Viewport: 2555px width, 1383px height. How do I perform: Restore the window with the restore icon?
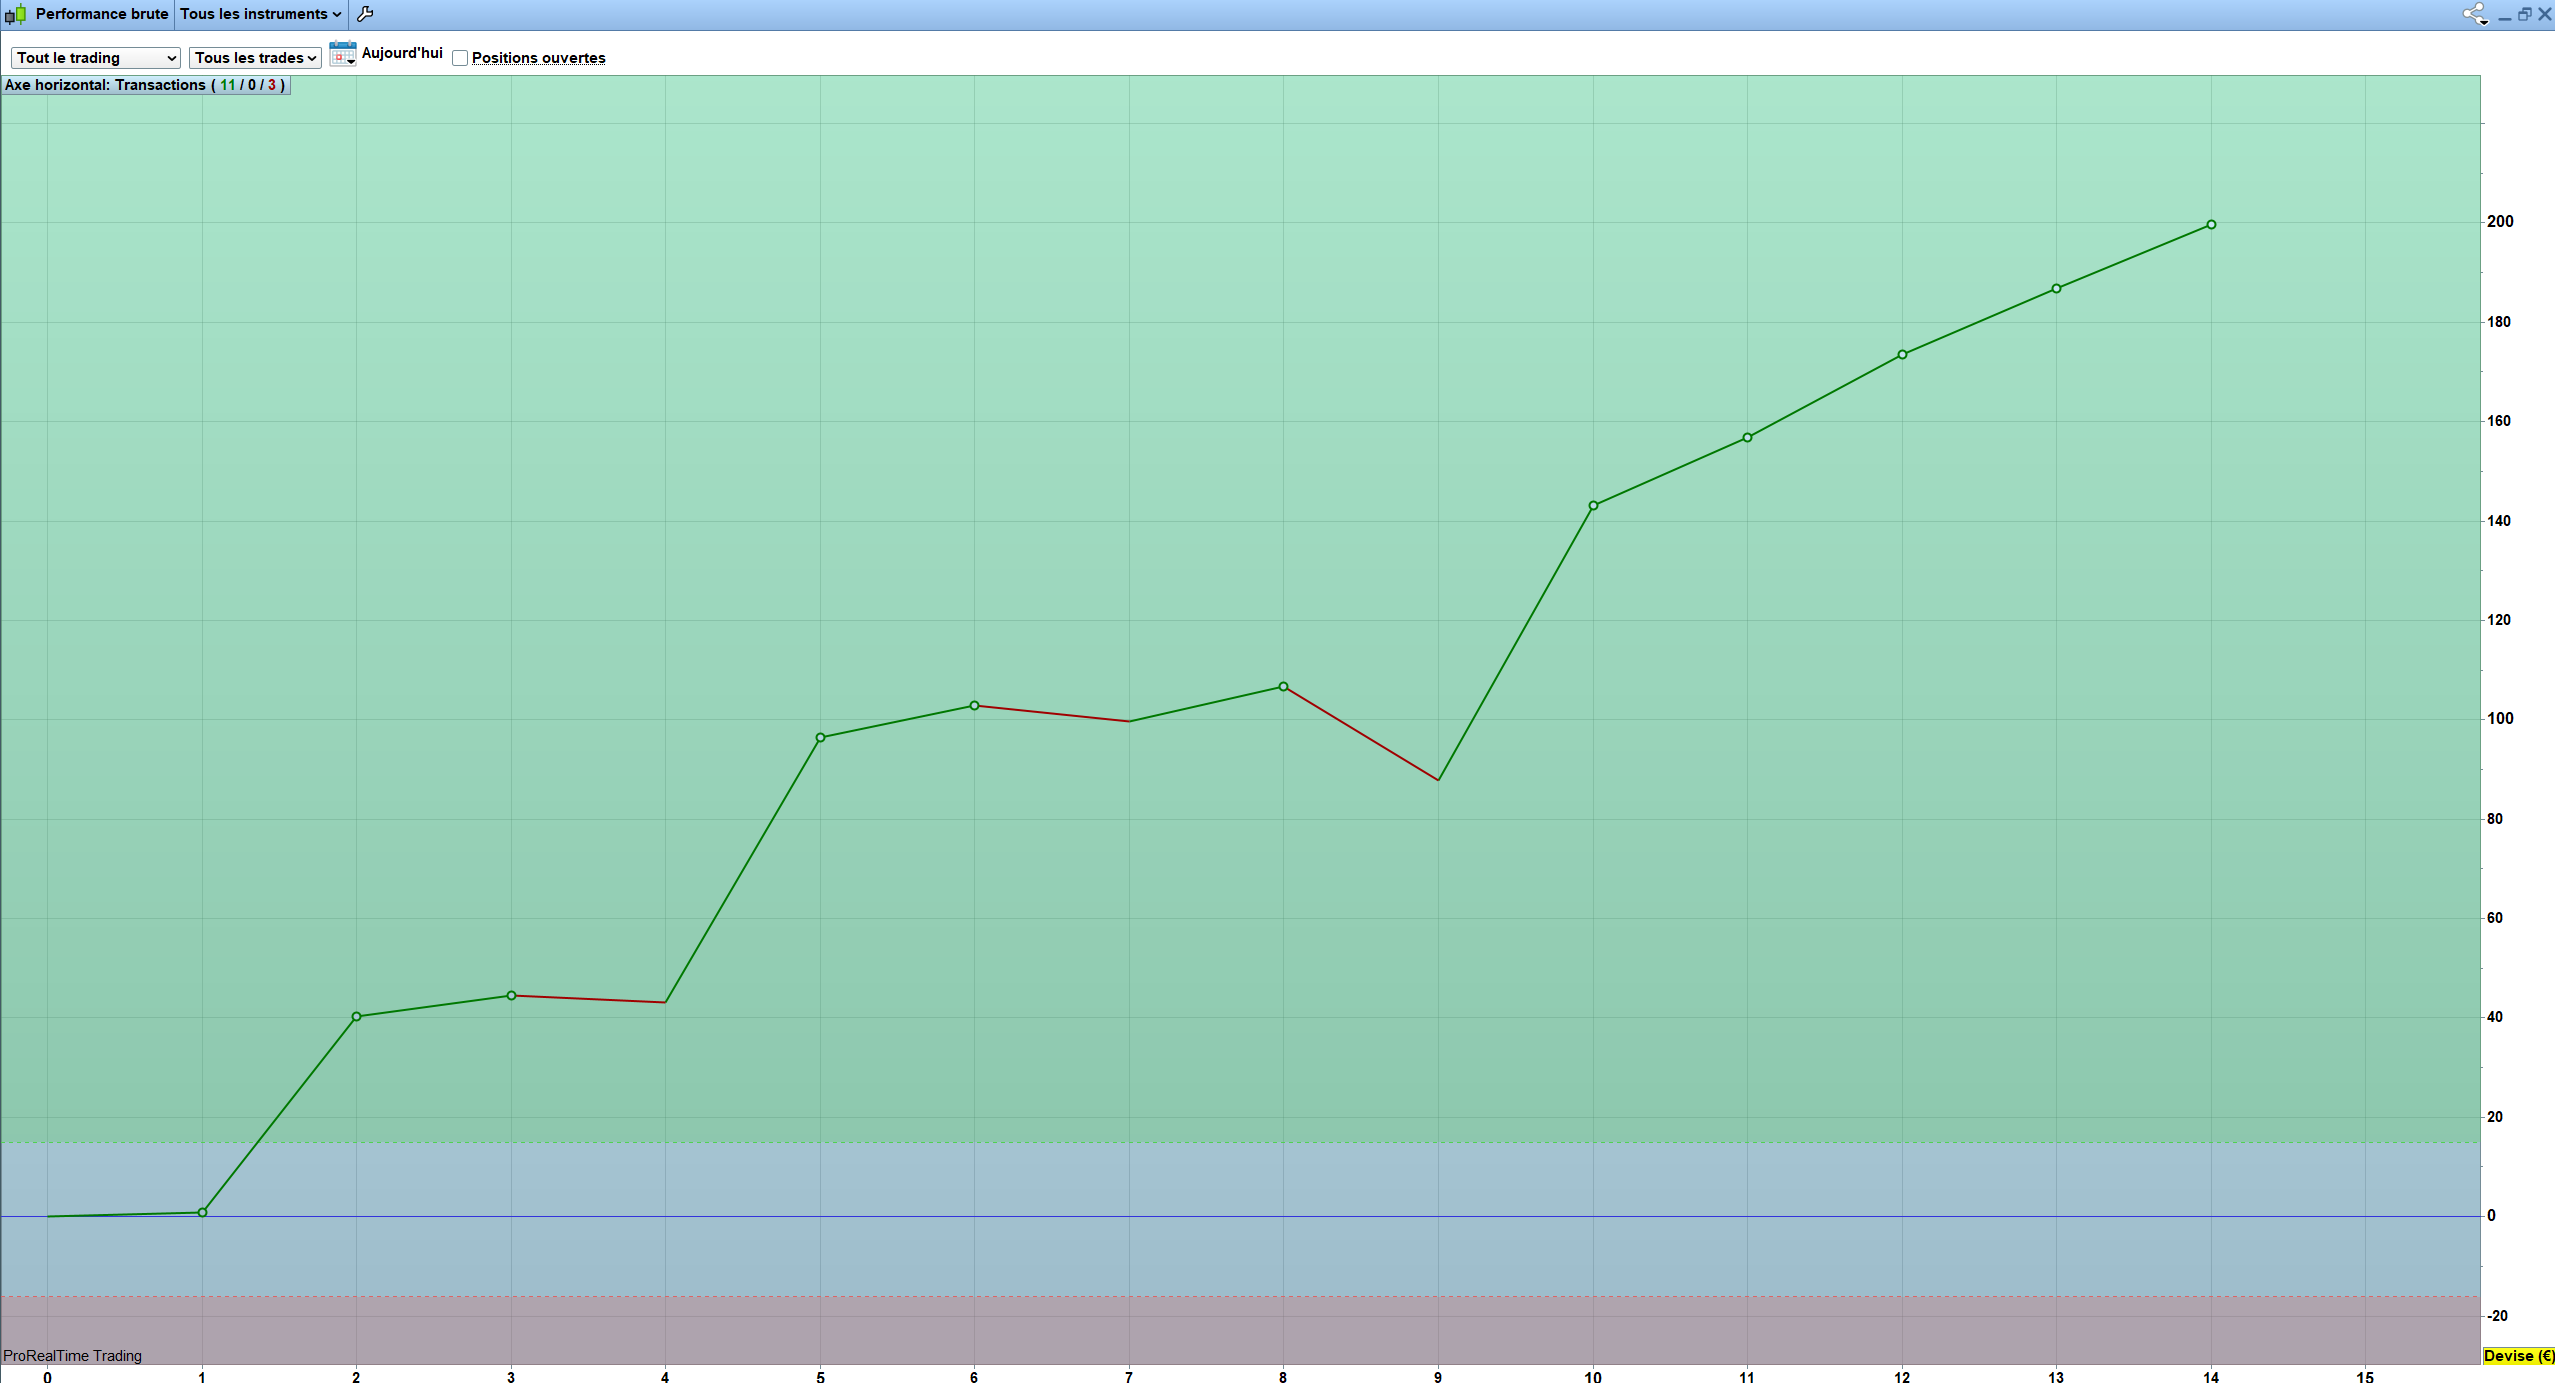tap(2524, 14)
